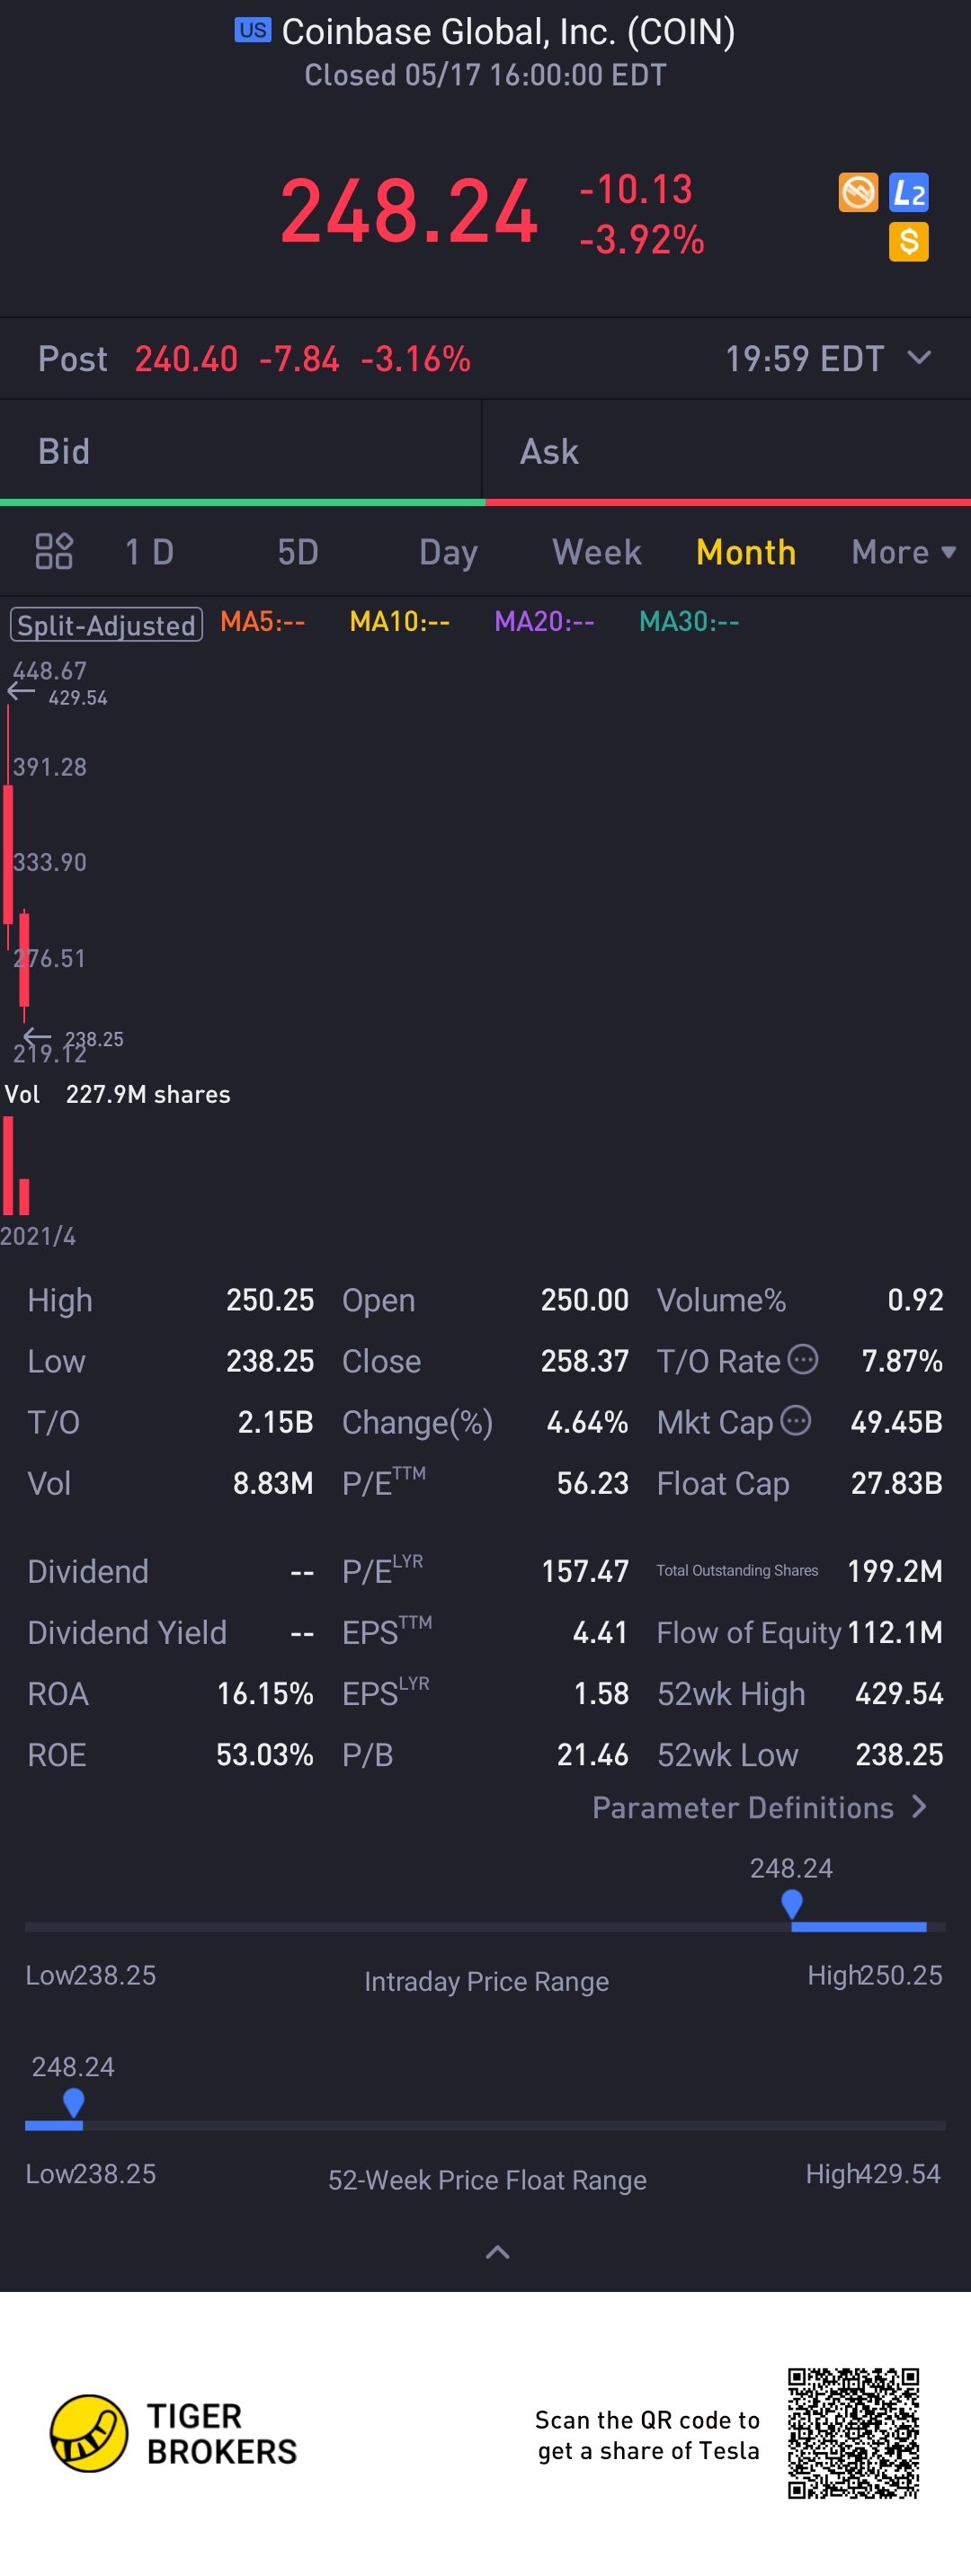
Task: Tap the T/O Rate info icon
Action: point(803,1359)
